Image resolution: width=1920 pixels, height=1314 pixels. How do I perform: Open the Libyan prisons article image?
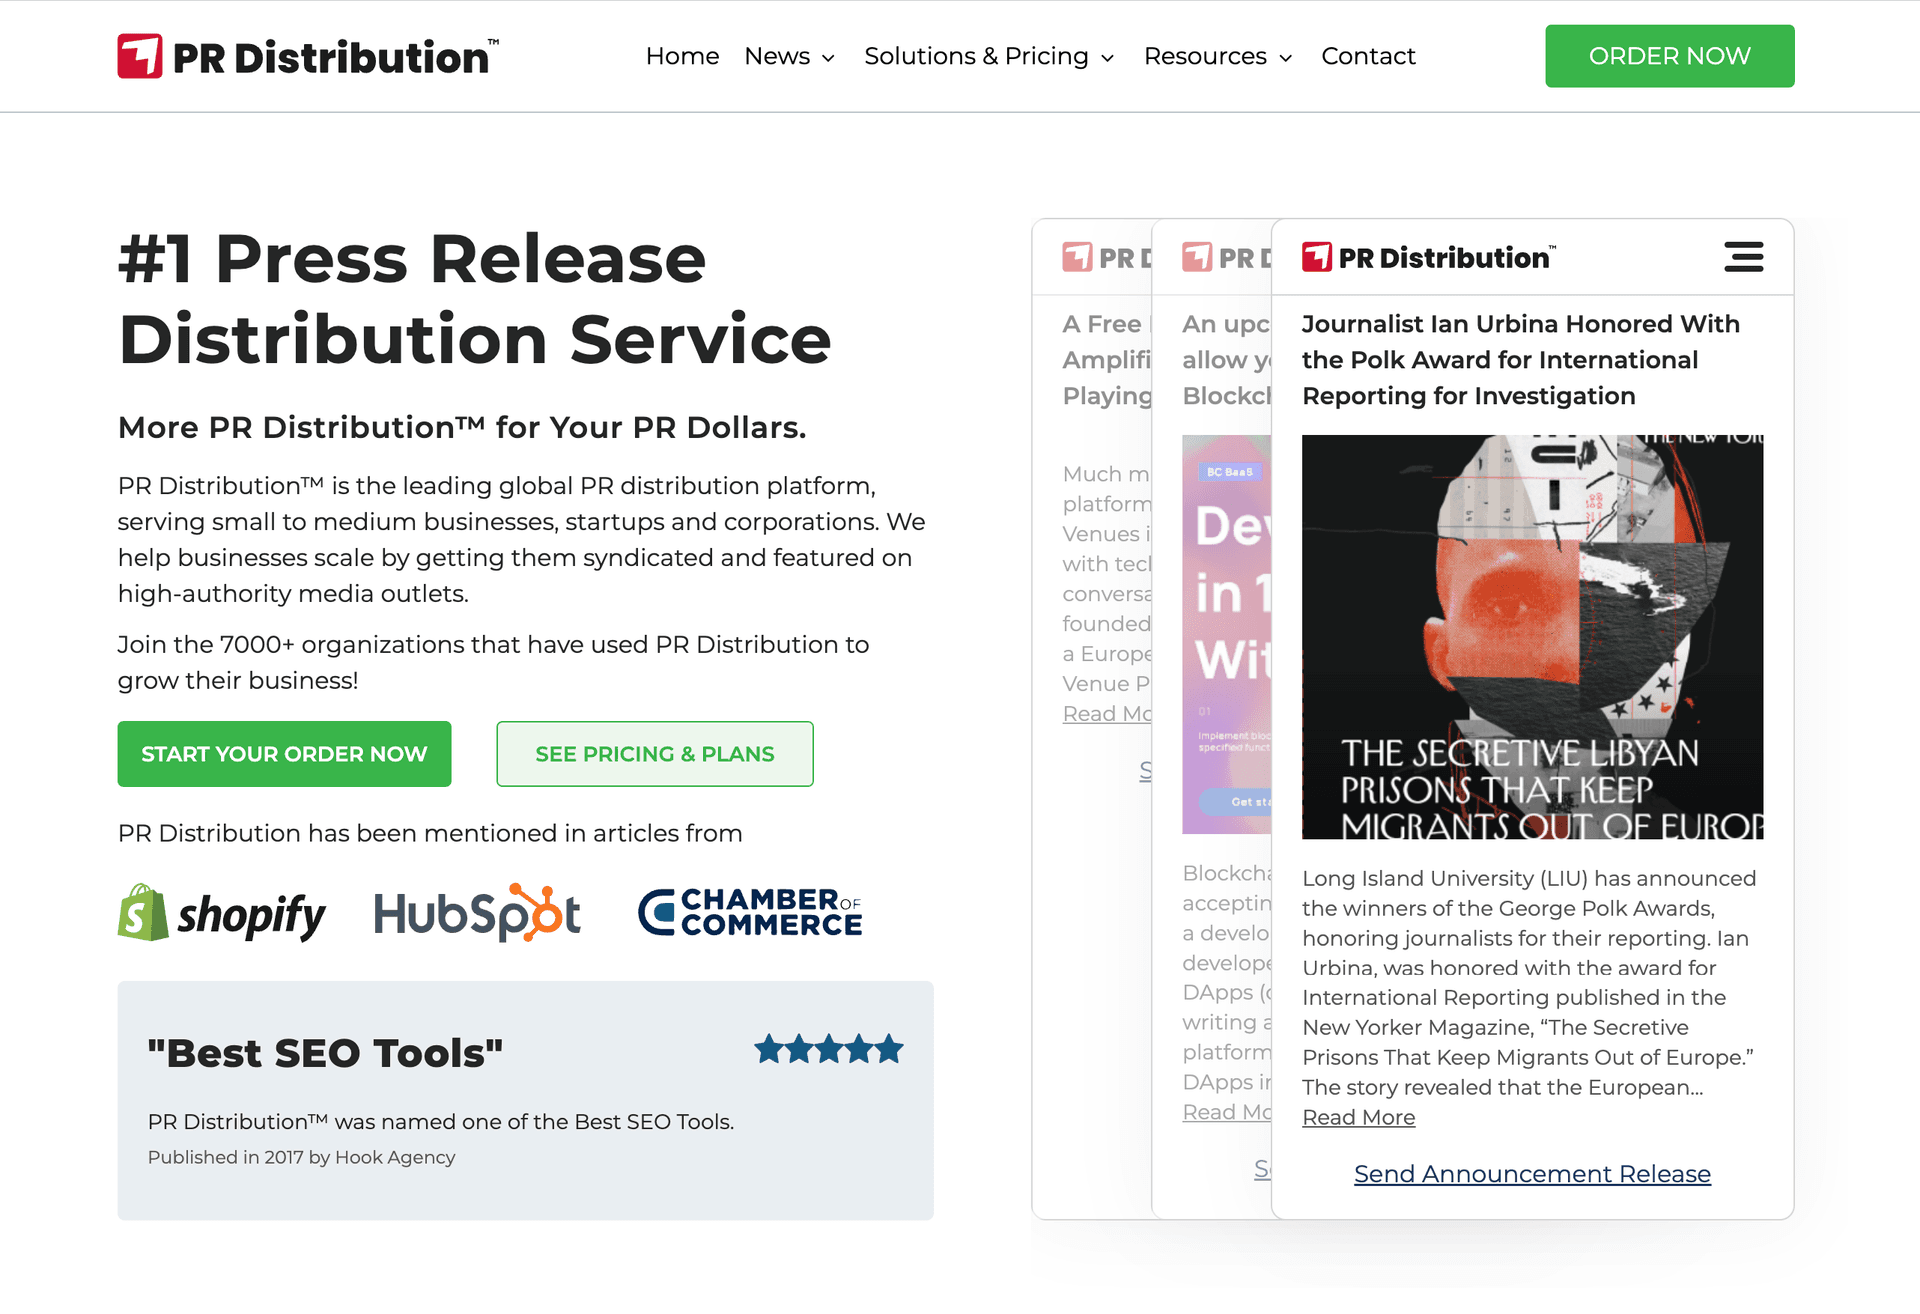1532,637
